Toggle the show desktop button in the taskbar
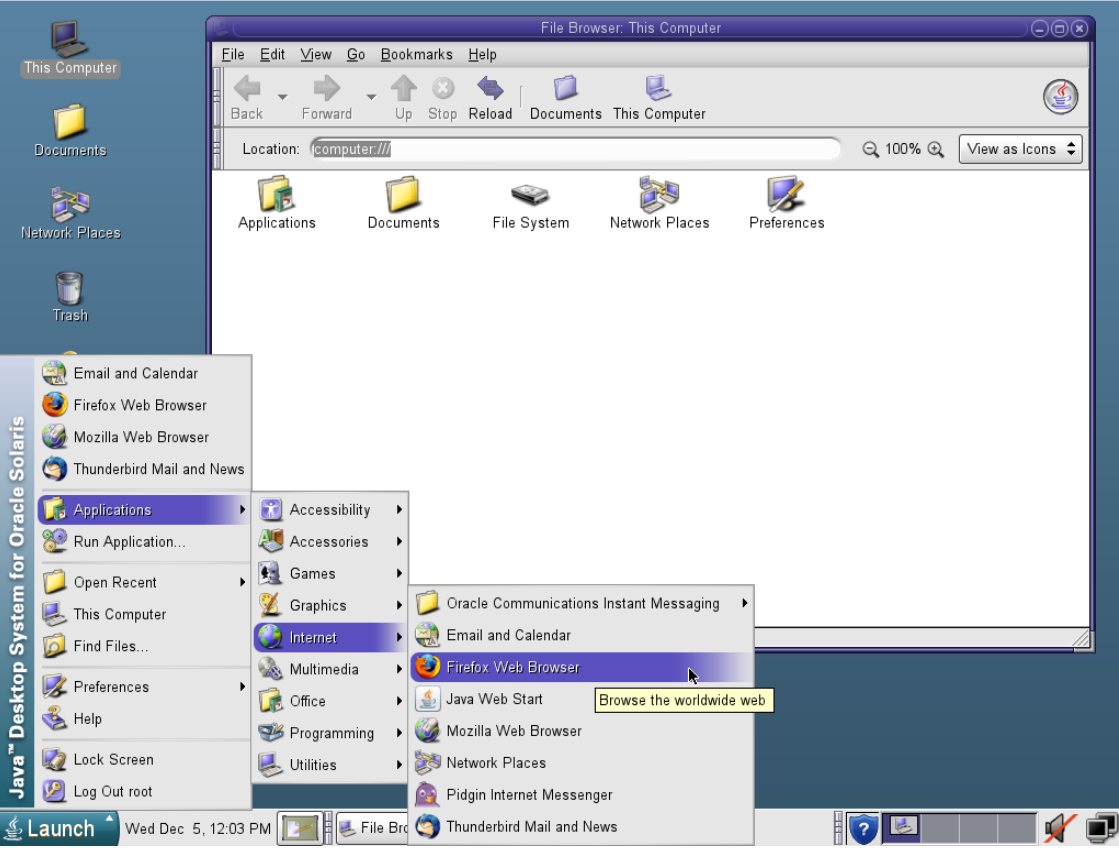Screen dimensions: 1119x848 click(x=299, y=828)
